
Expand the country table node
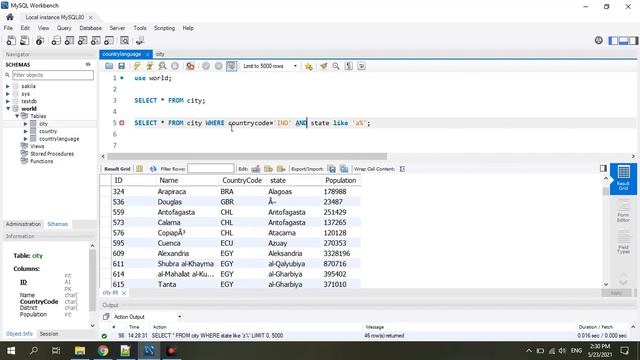[25, 131]
